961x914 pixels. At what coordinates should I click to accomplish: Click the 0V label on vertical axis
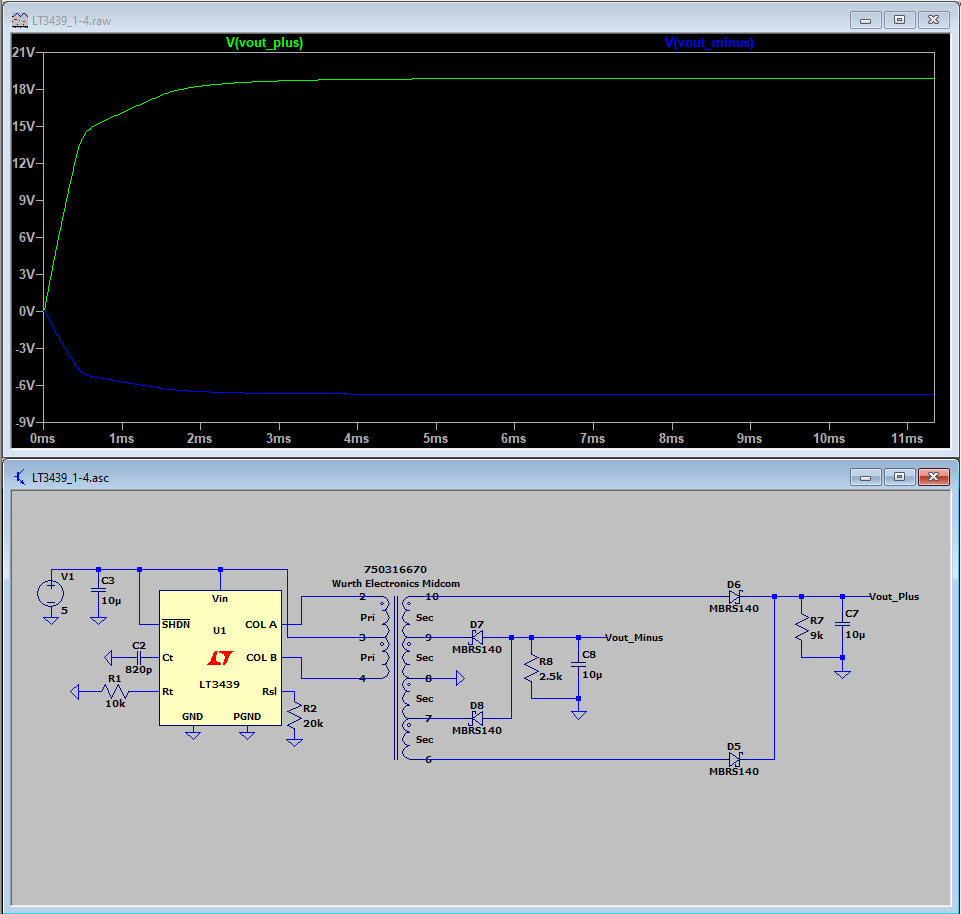point(26,311)
